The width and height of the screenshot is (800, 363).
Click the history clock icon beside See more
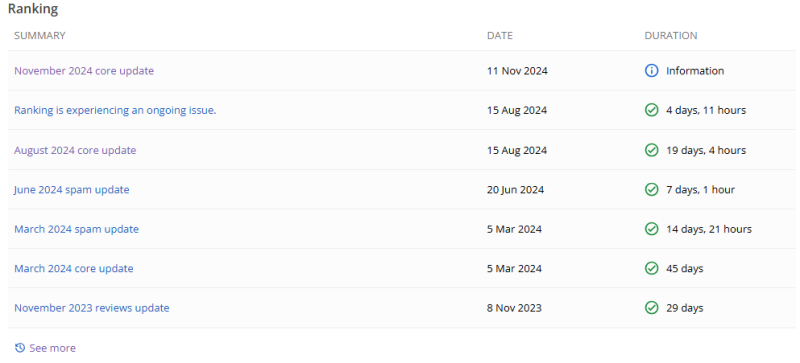pyautogui.click(x=20, y=348)
